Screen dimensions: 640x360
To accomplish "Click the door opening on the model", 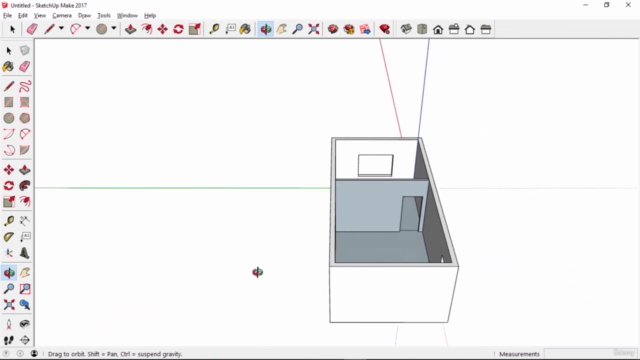I will tap(411, 213).
